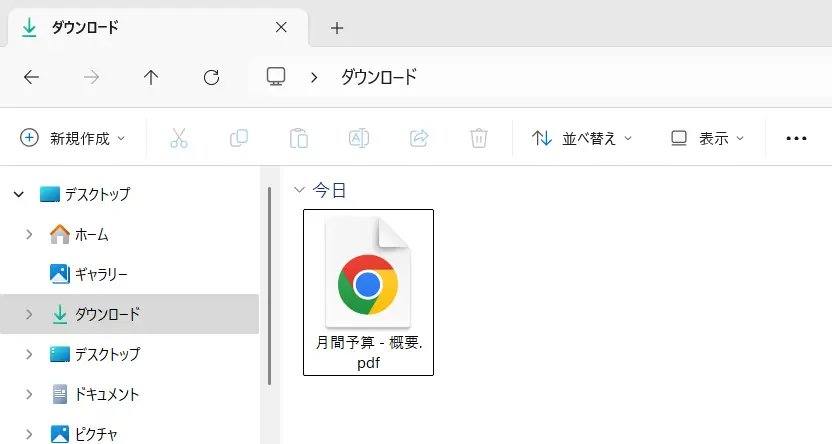Screen dimensions: 832x444
Task: Click the forward navigation arrow
Action: pyautogui.click(x=91, y=77)
